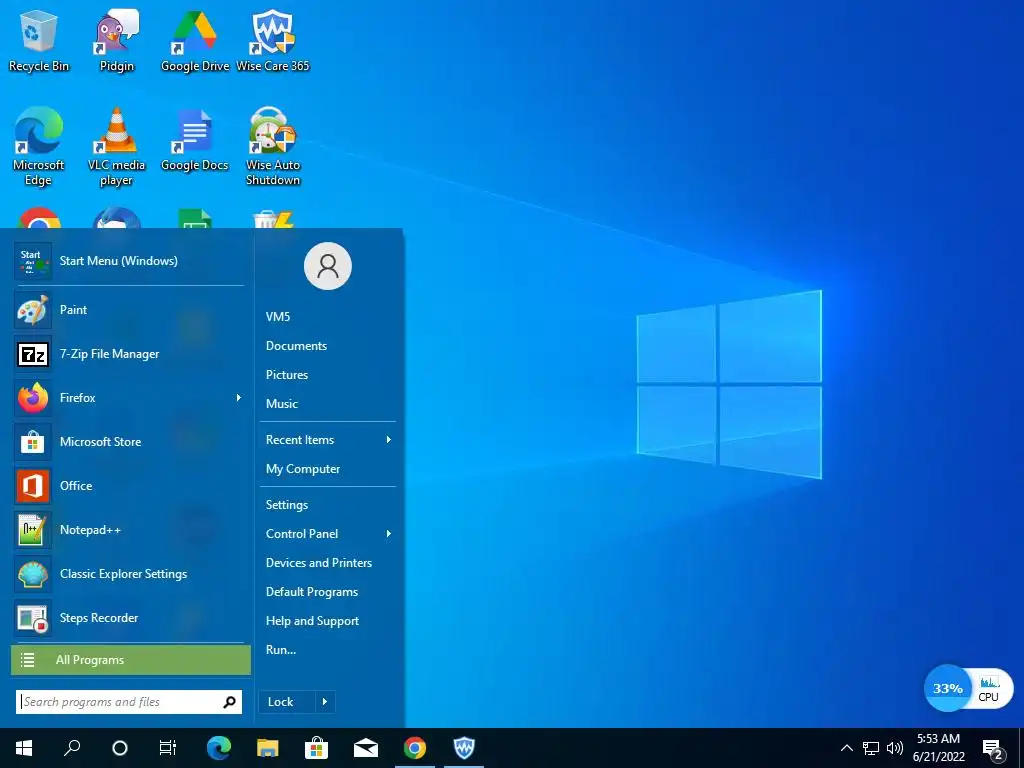1024x768 pixels.
Task: Click the Windows Start button
Action: point(24,748)
